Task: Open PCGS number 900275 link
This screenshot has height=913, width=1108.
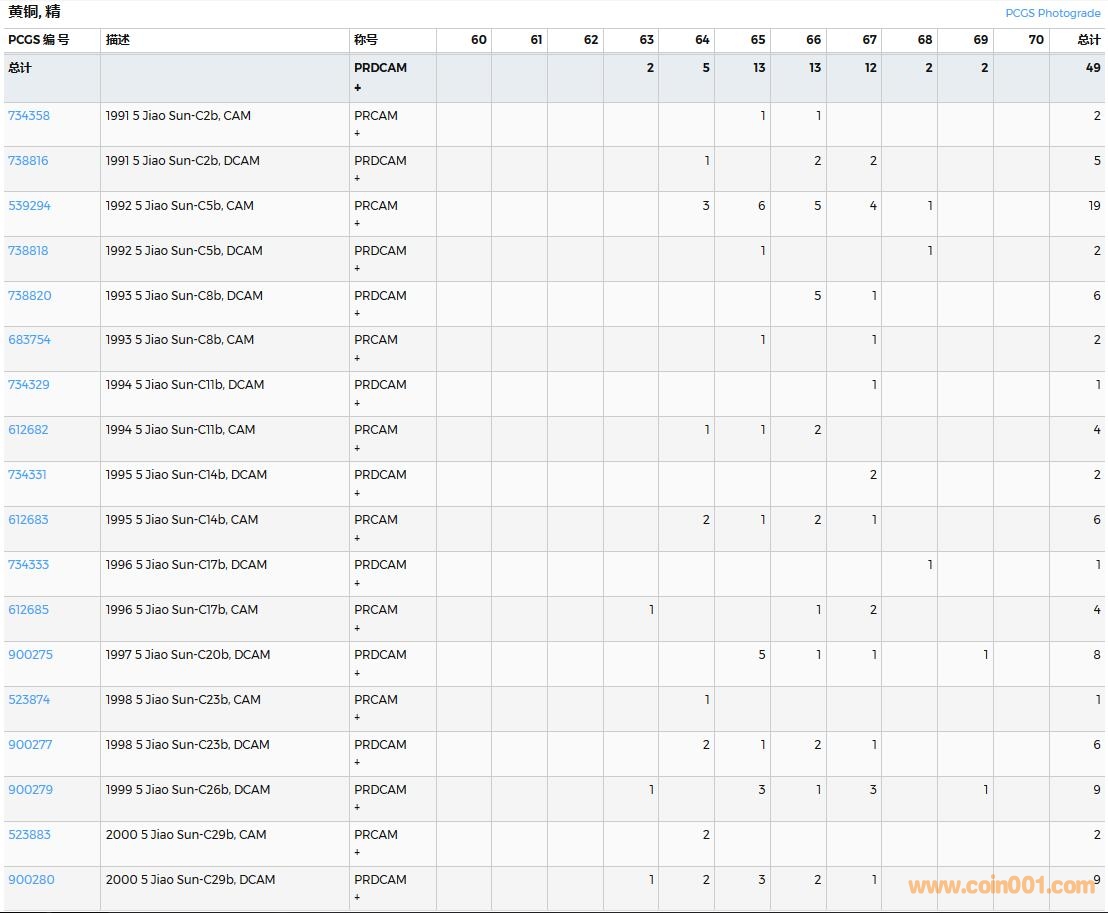Action: click(30, 655)
